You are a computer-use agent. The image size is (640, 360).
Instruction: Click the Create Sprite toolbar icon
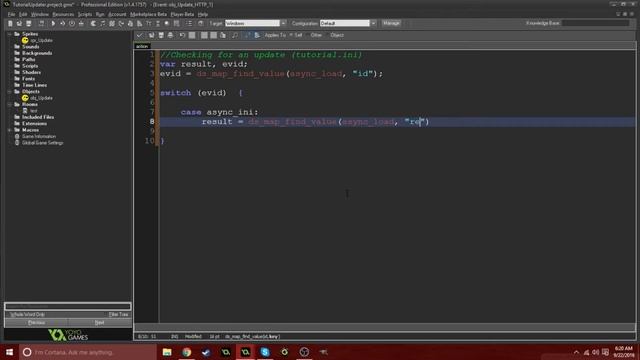pyautogui.click(x=93, y=23)
